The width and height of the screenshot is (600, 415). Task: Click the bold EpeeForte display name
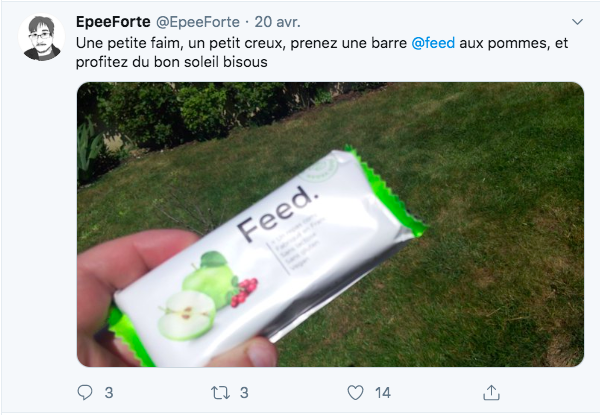[113, 22]
